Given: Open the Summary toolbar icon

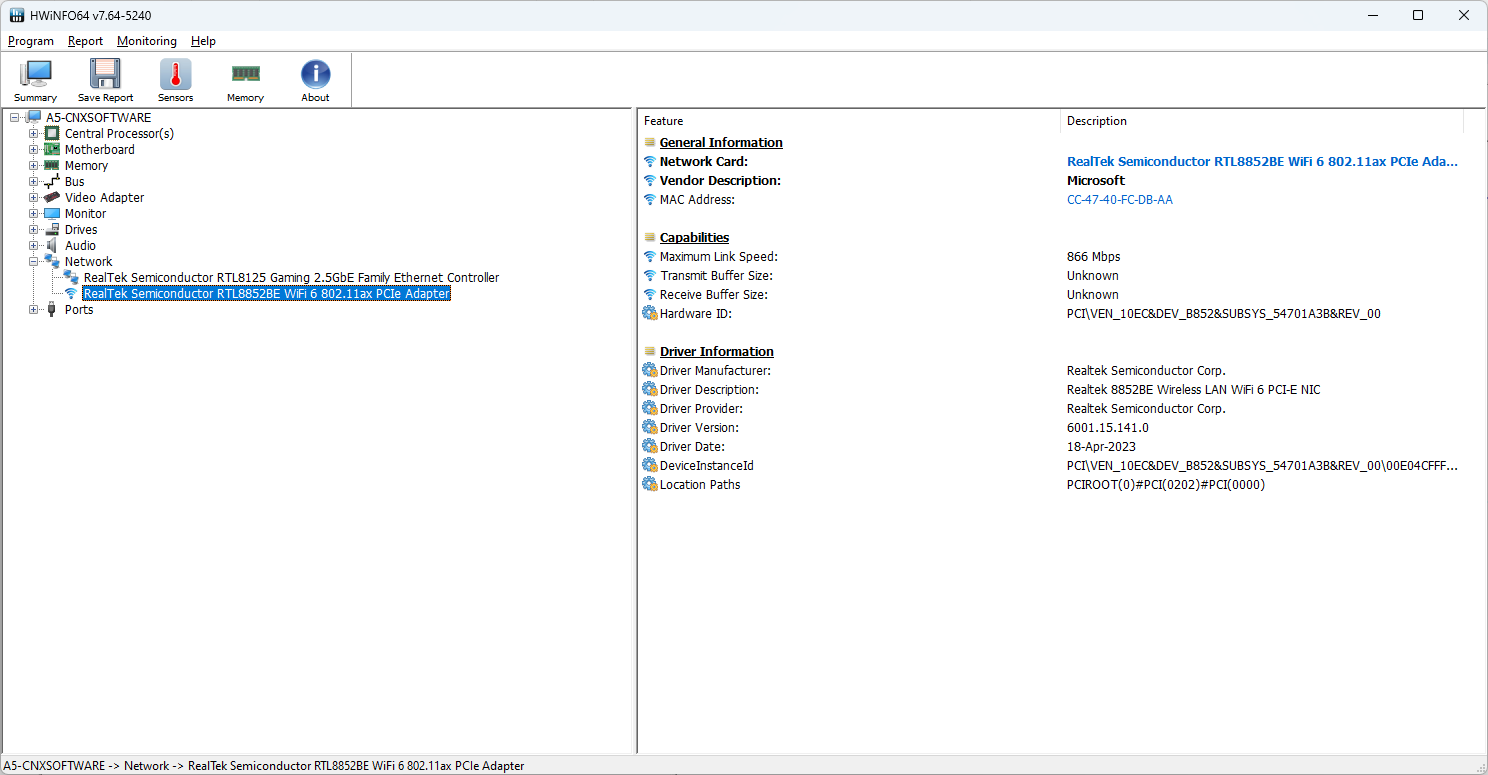Looking at the screenshot, I should pyautogui.click(x=35, y=75).
